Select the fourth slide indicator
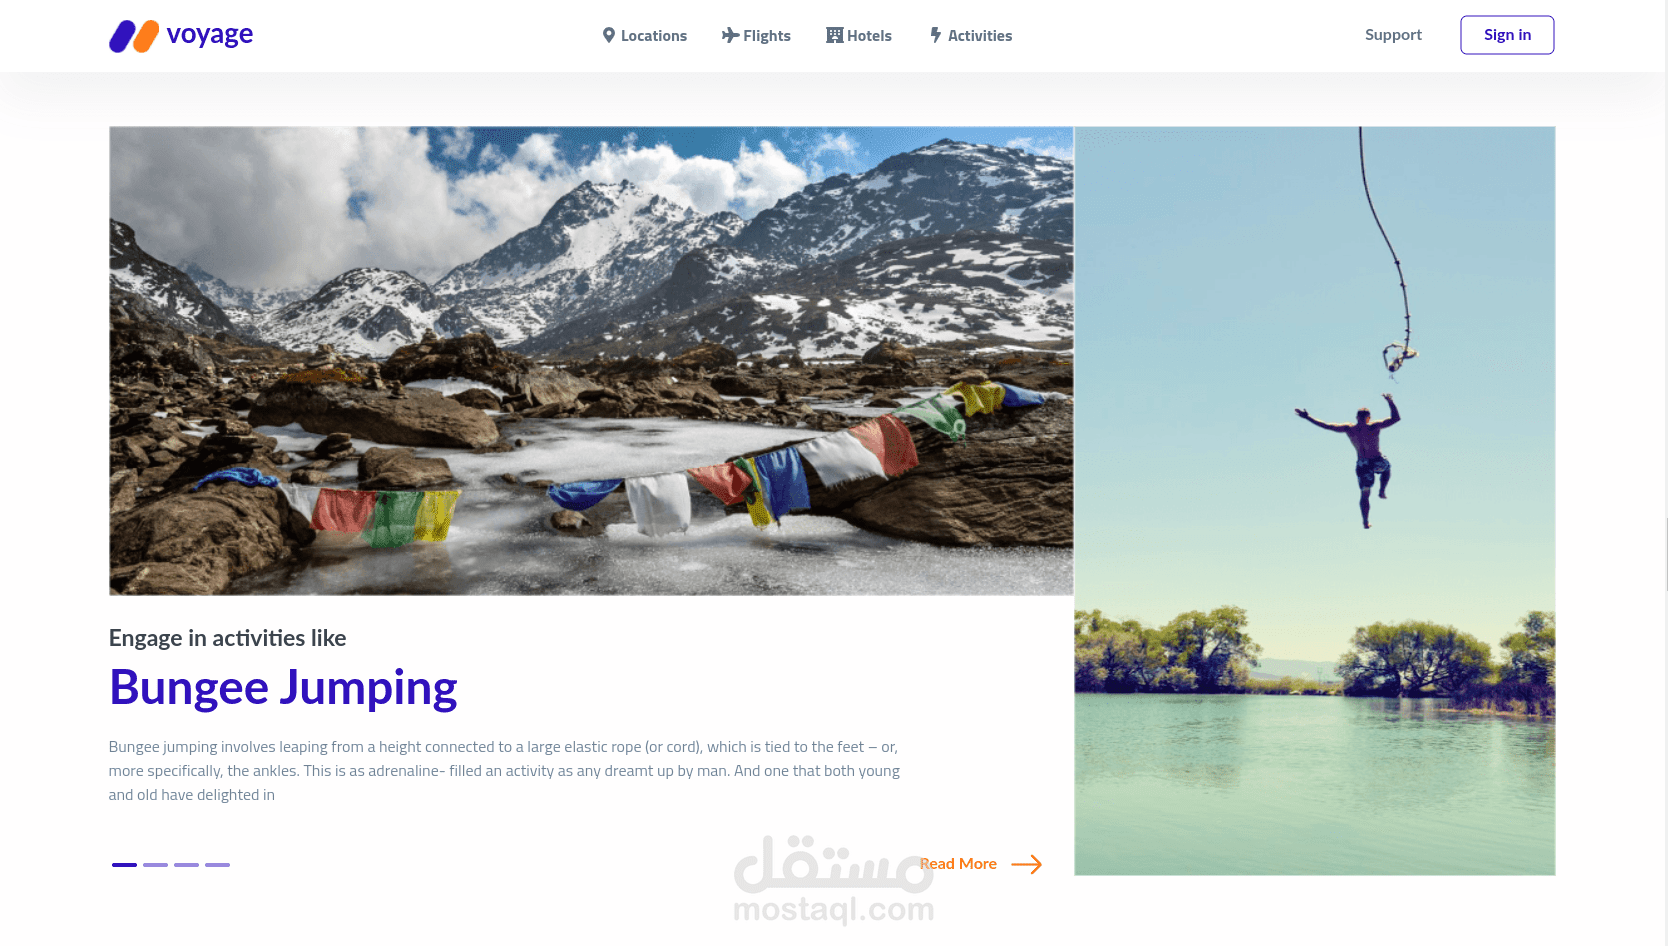This screenshot has height=946, width=1668. click(217, 865)
